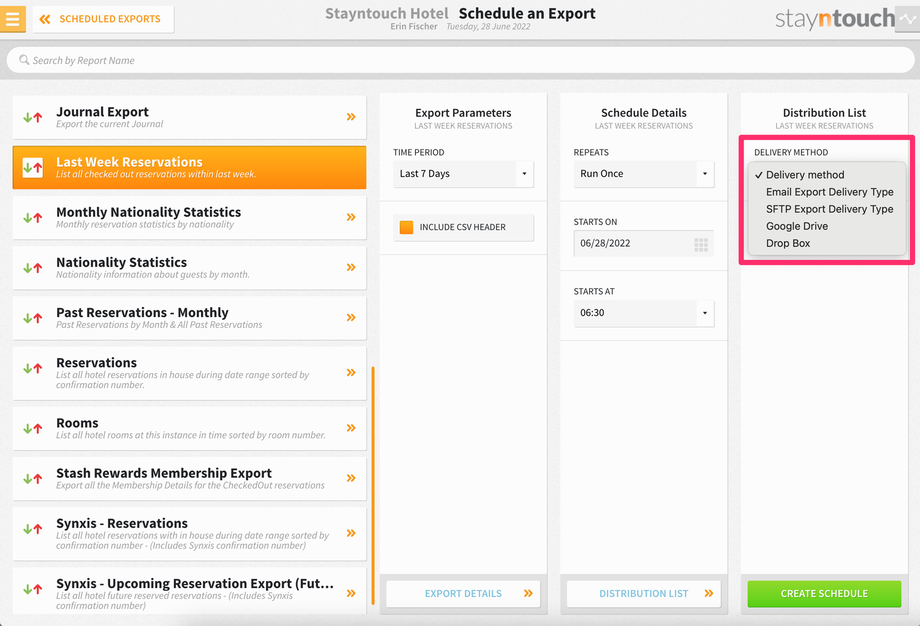
Task: Open the Repeats dropdown
Action: [x=644, y=174]
